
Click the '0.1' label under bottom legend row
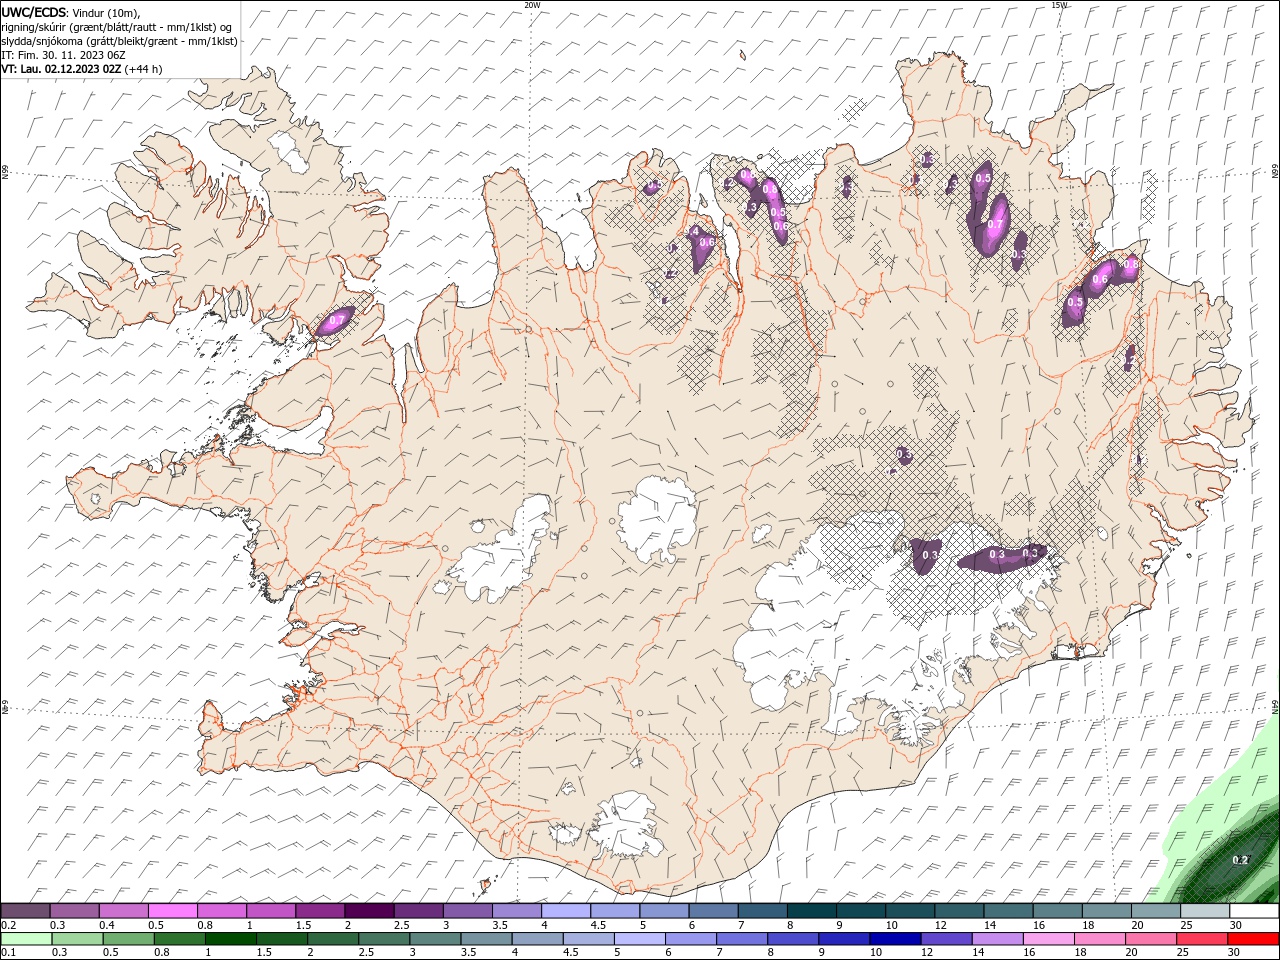tap(9, 952)
